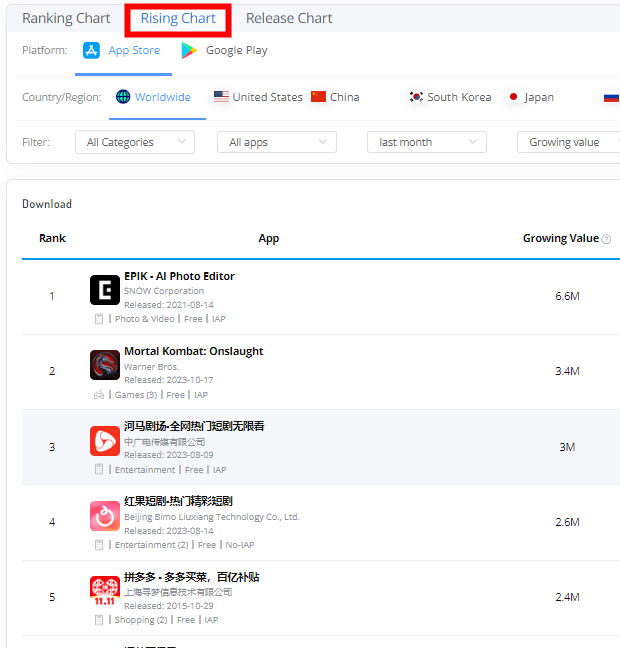Click the Growing Value column header
This screenshot has width=620, height=648.
pyautogui.click(x=561, y=238)
